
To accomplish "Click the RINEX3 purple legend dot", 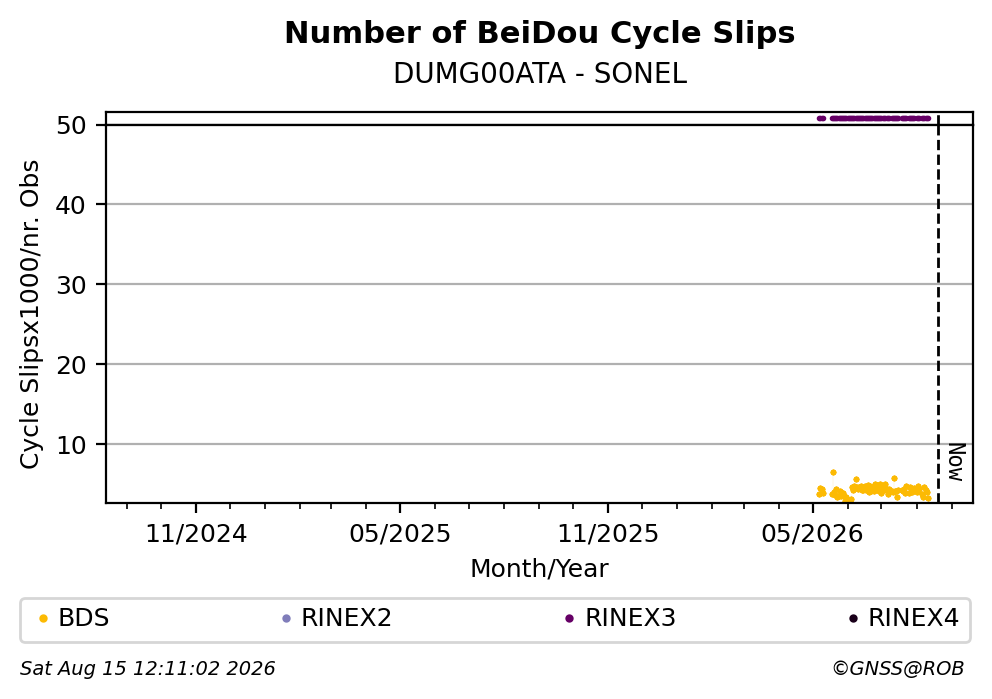I will (569, 619).
